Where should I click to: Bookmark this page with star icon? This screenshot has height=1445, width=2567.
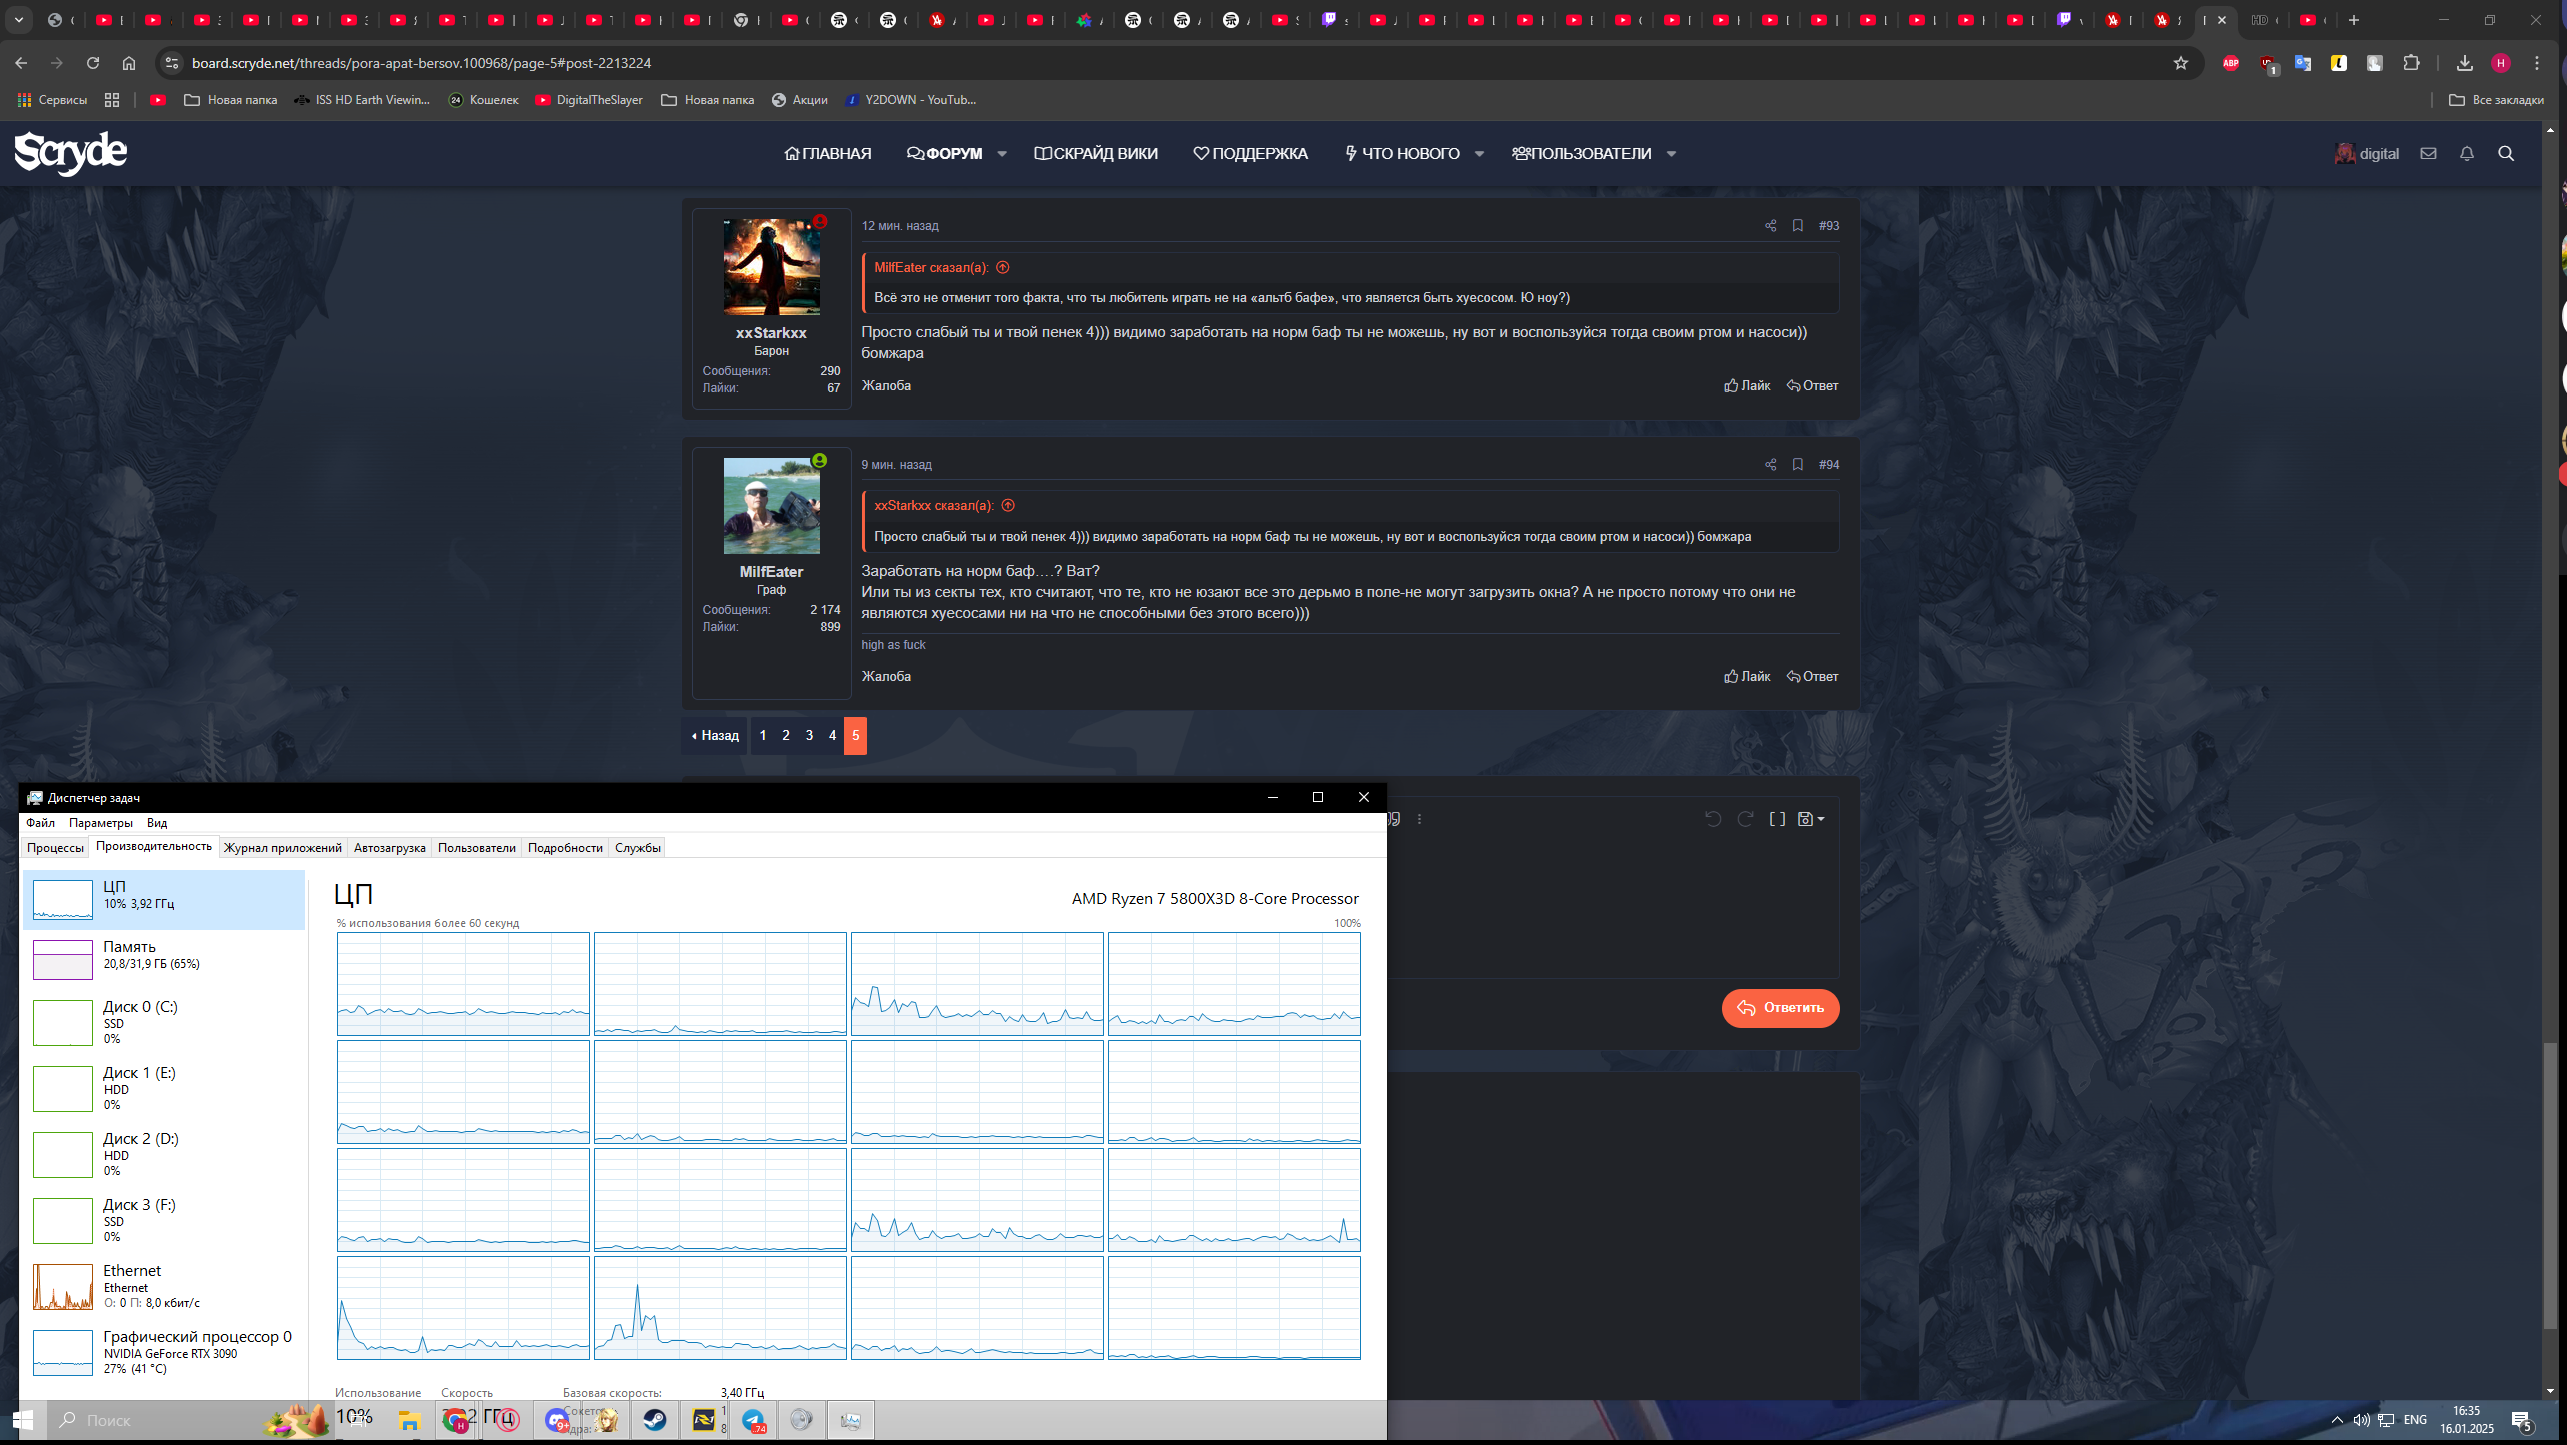[2180, 63]
